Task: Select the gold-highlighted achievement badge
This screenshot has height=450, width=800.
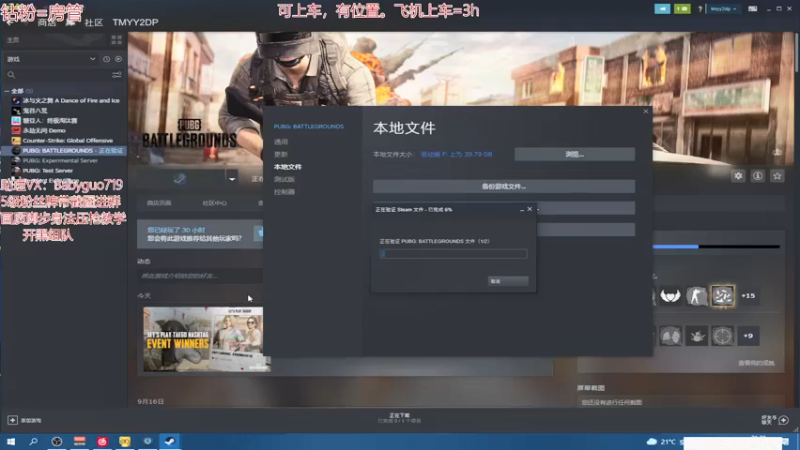Action: tap(722, 295)
